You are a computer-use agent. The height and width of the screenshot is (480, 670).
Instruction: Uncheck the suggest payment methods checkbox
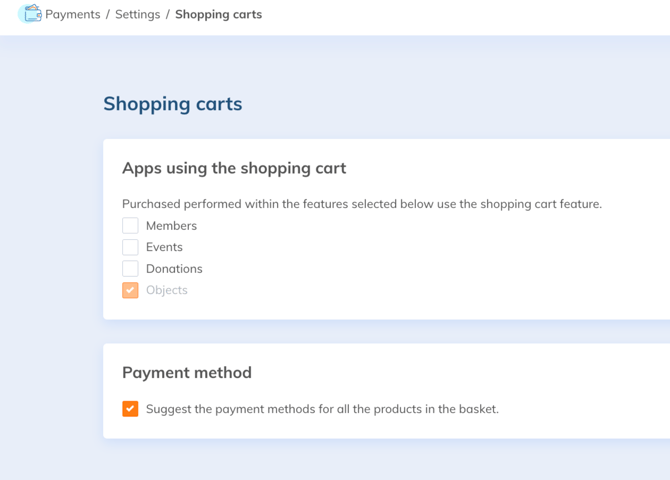pos(130,409)
